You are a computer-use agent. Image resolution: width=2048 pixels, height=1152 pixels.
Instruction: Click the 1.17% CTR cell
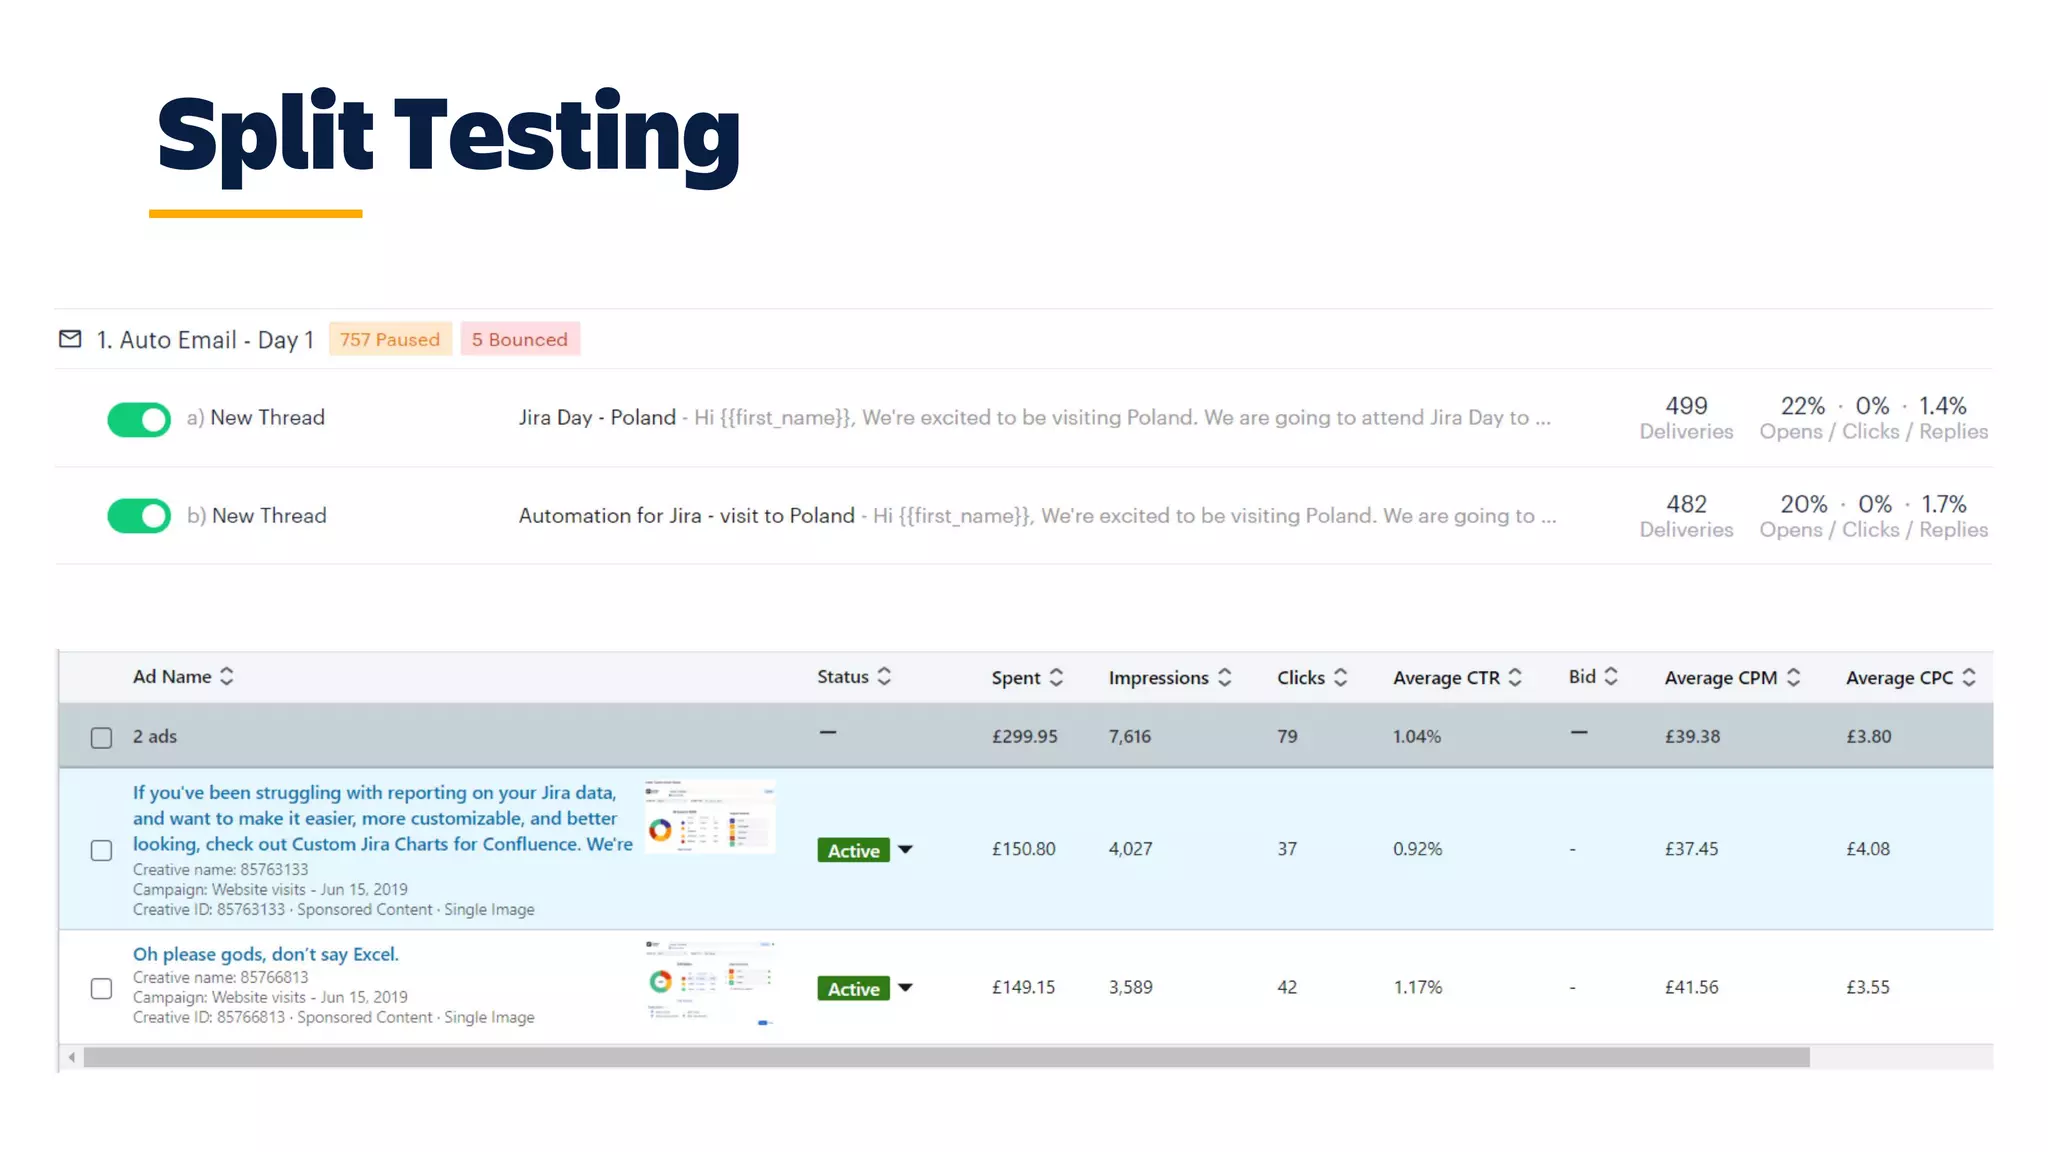coord(1417,988)
